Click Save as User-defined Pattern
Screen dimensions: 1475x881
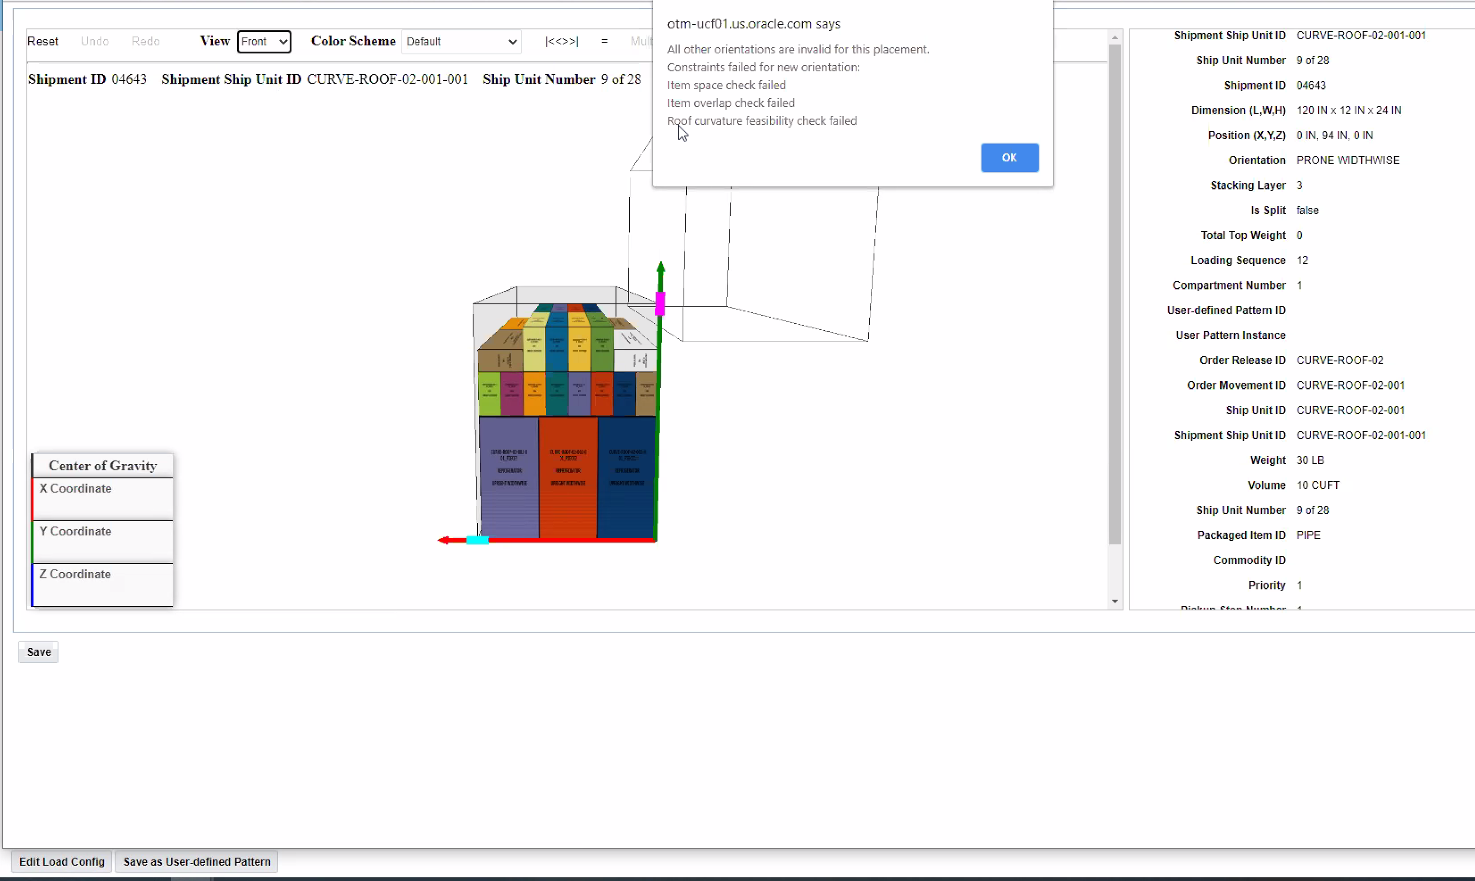197,862
